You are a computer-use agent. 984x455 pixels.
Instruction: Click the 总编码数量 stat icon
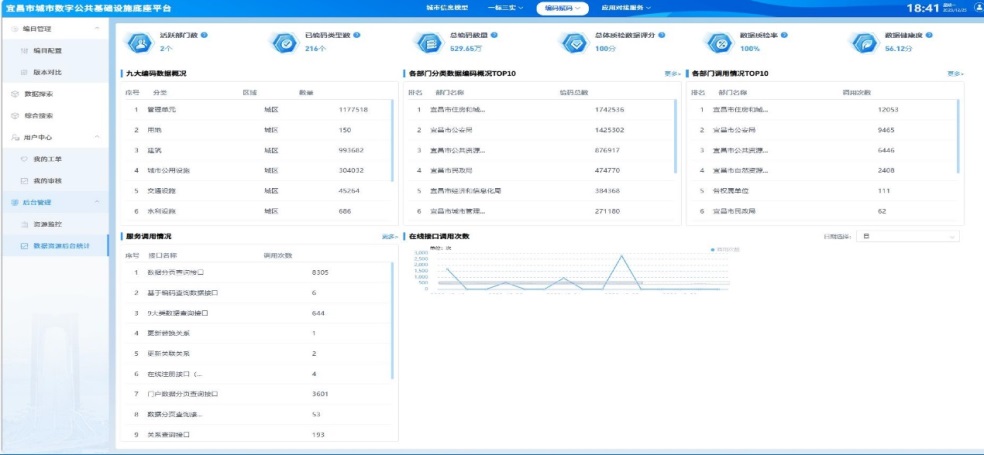[428, 42]
